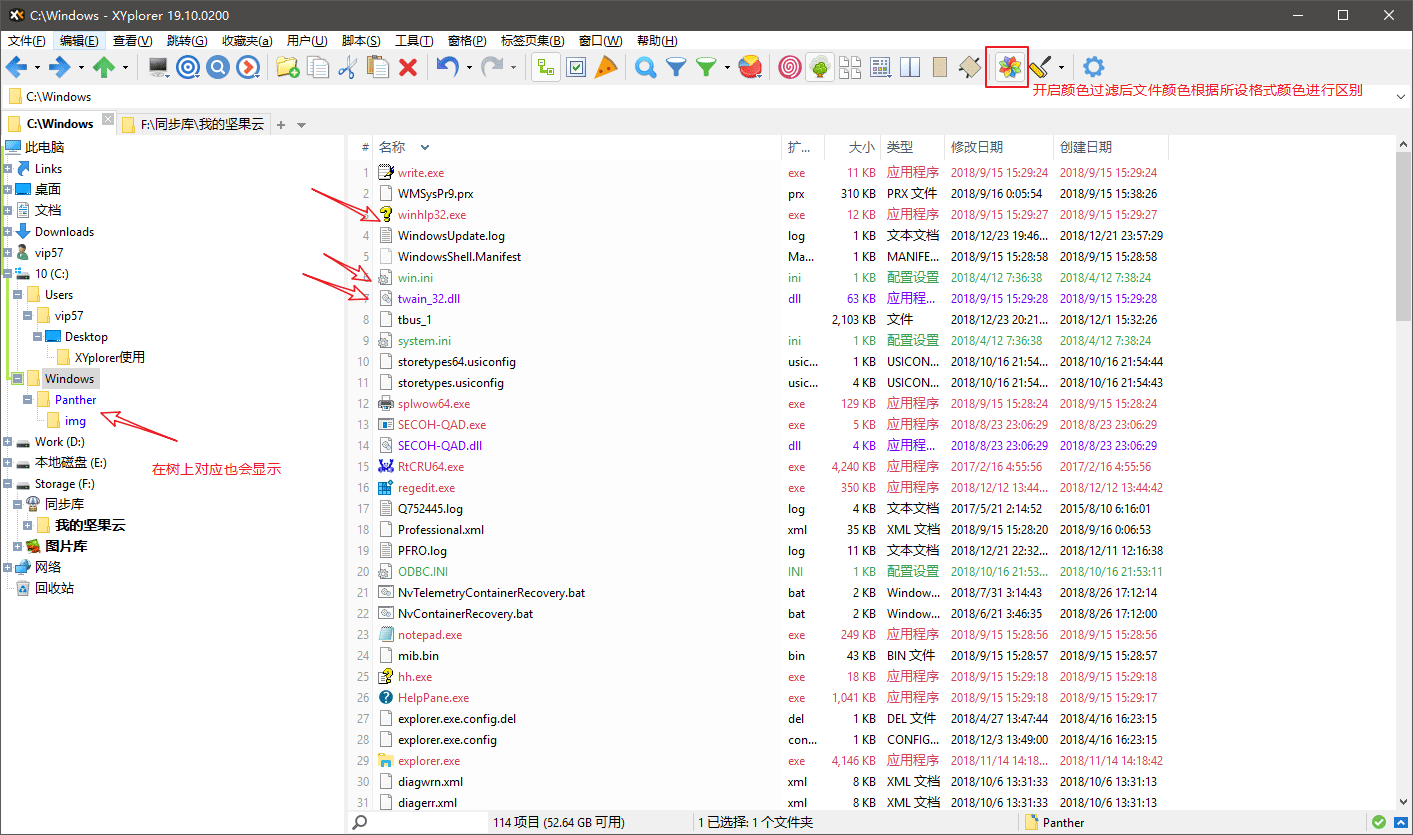Click the blue magnifier Find Files icon
This screenshot has width=1413, height=835.
(646, 67)
